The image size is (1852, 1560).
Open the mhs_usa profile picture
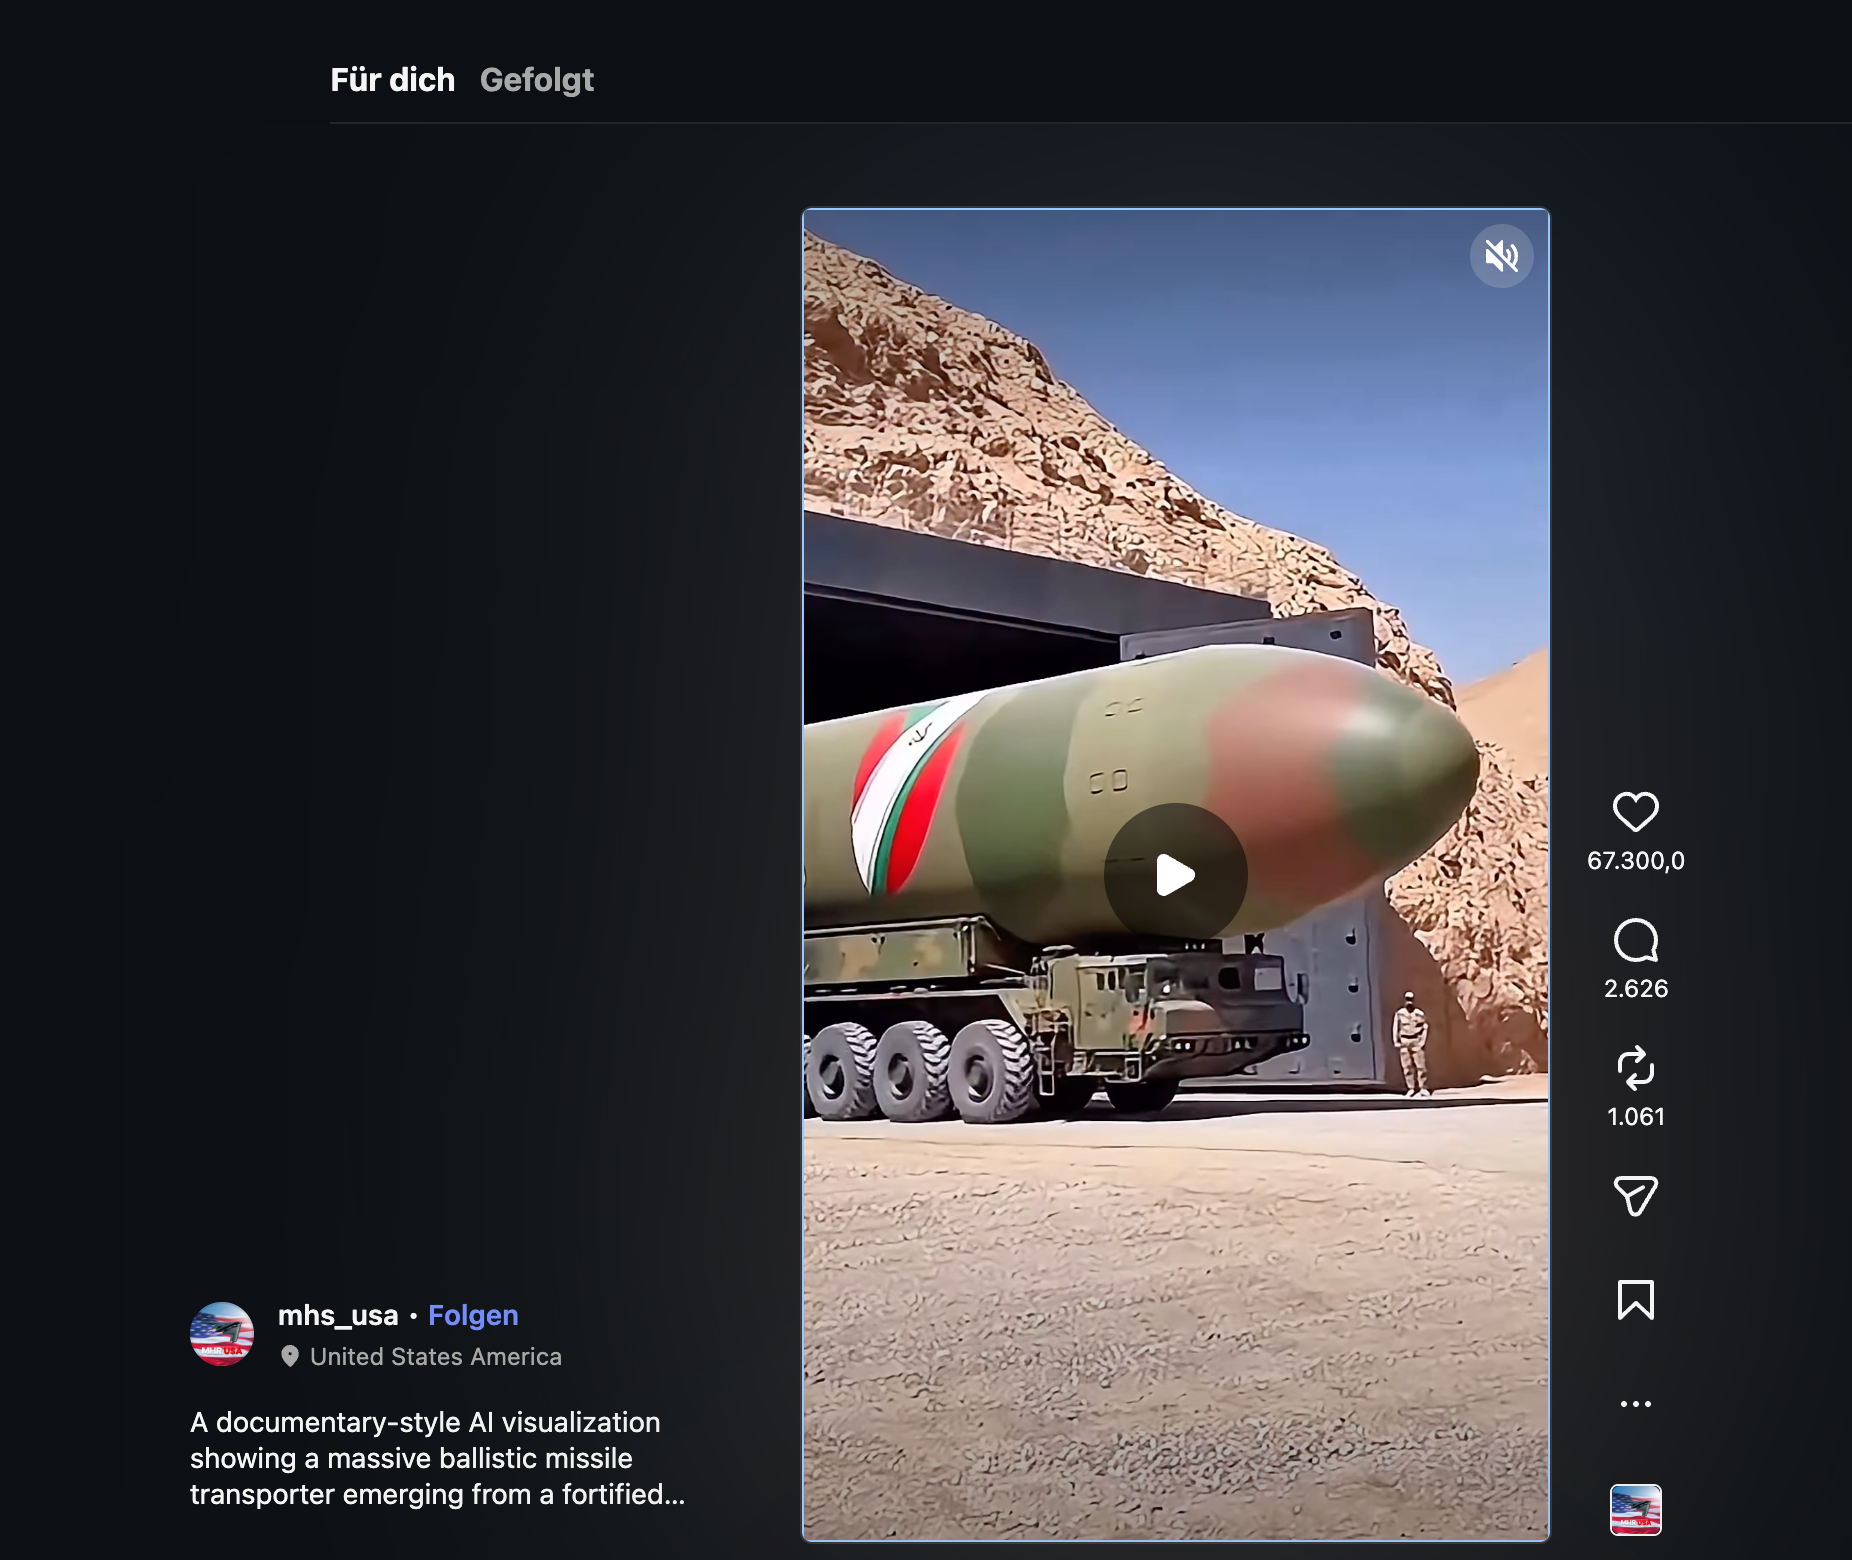click(x=222, y=1334)
